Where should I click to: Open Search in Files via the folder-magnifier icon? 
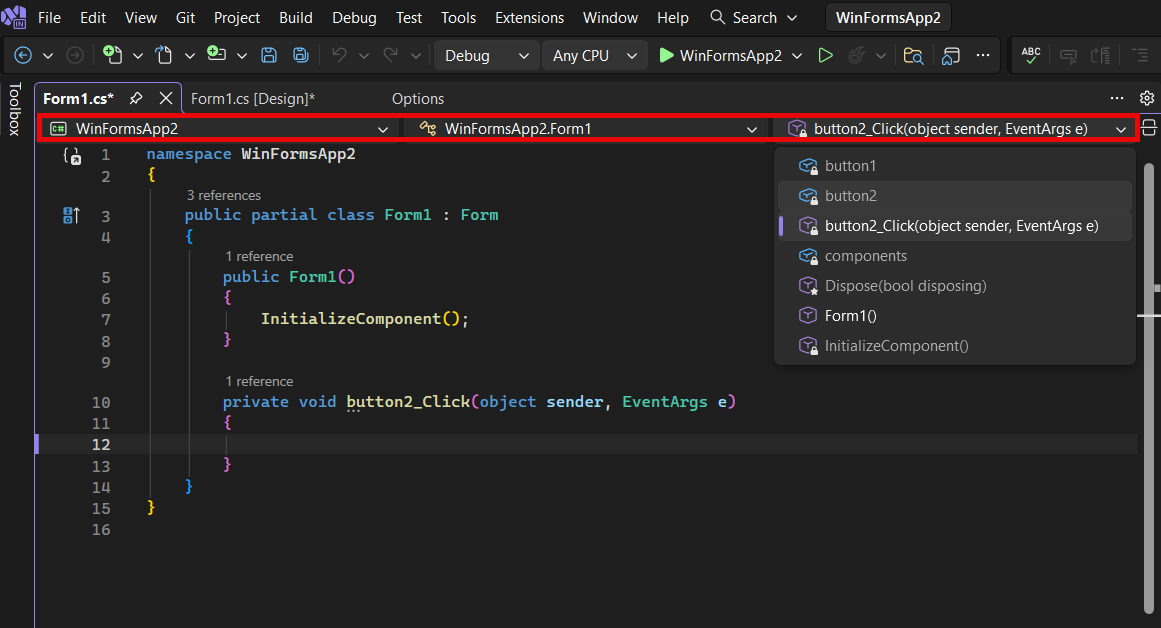[x=913, y=56]
